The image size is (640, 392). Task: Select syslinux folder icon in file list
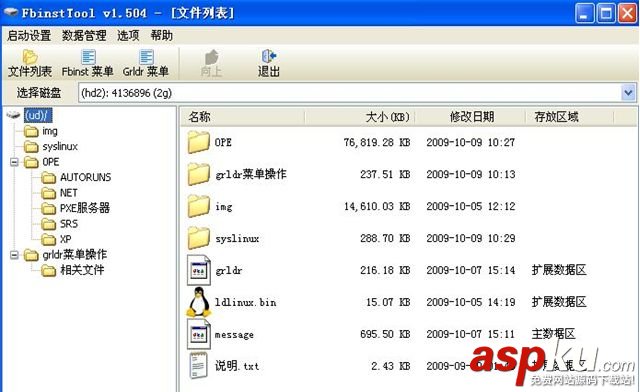(199, 238)
